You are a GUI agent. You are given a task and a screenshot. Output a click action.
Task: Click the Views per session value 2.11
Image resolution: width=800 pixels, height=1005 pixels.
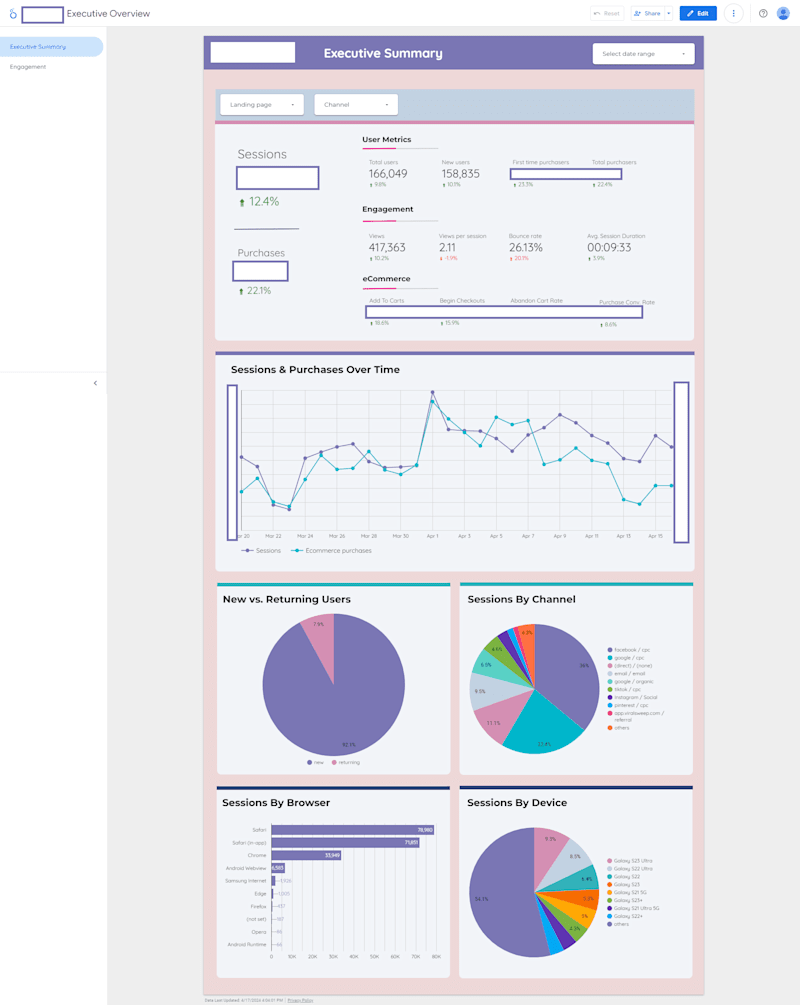(x=447, y=247)
